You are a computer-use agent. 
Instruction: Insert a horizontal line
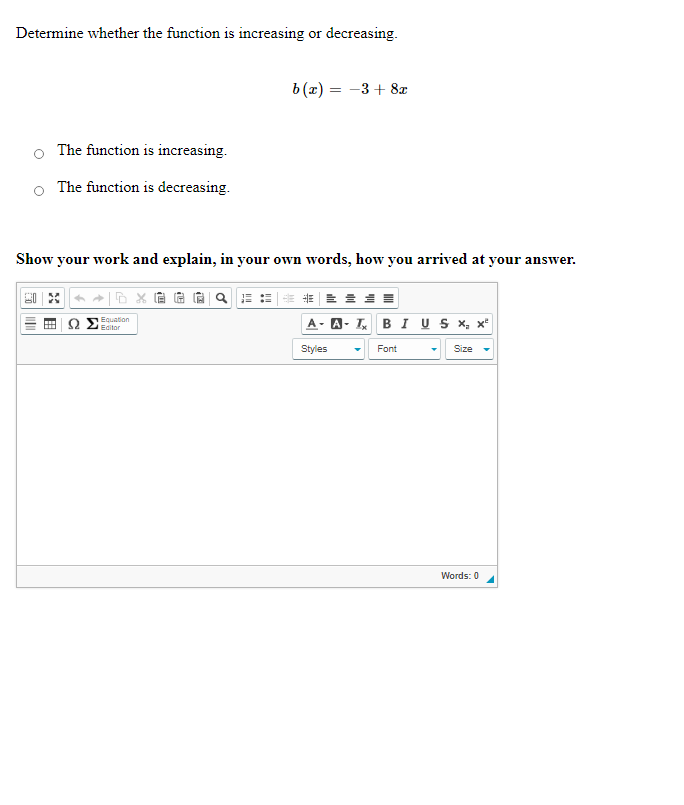point(31,323)
